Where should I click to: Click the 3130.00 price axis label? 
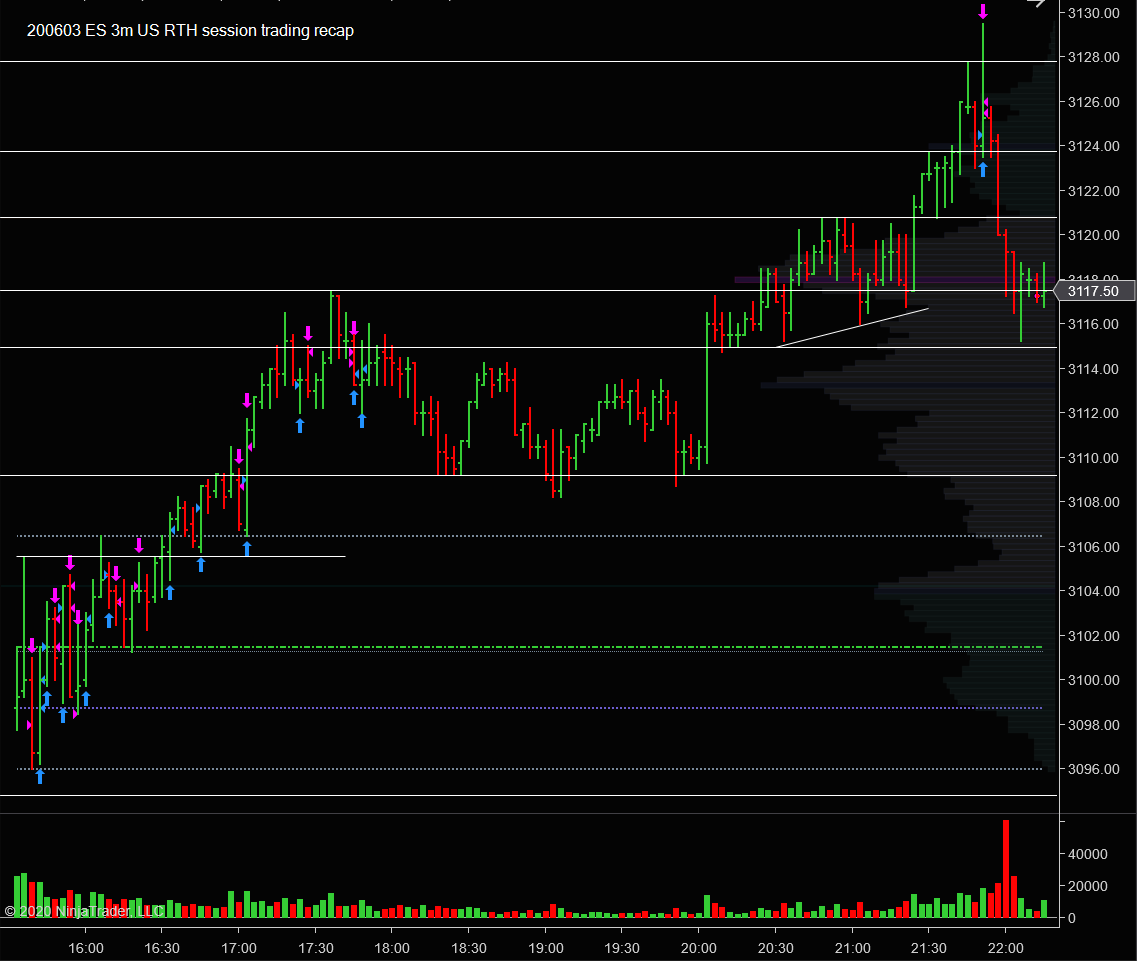[x=1093, y=13]
